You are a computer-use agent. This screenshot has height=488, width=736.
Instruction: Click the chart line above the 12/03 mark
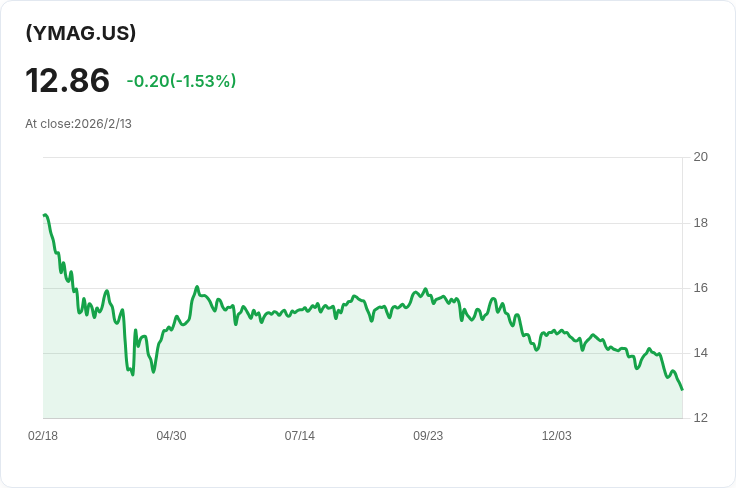coord(557,331)
